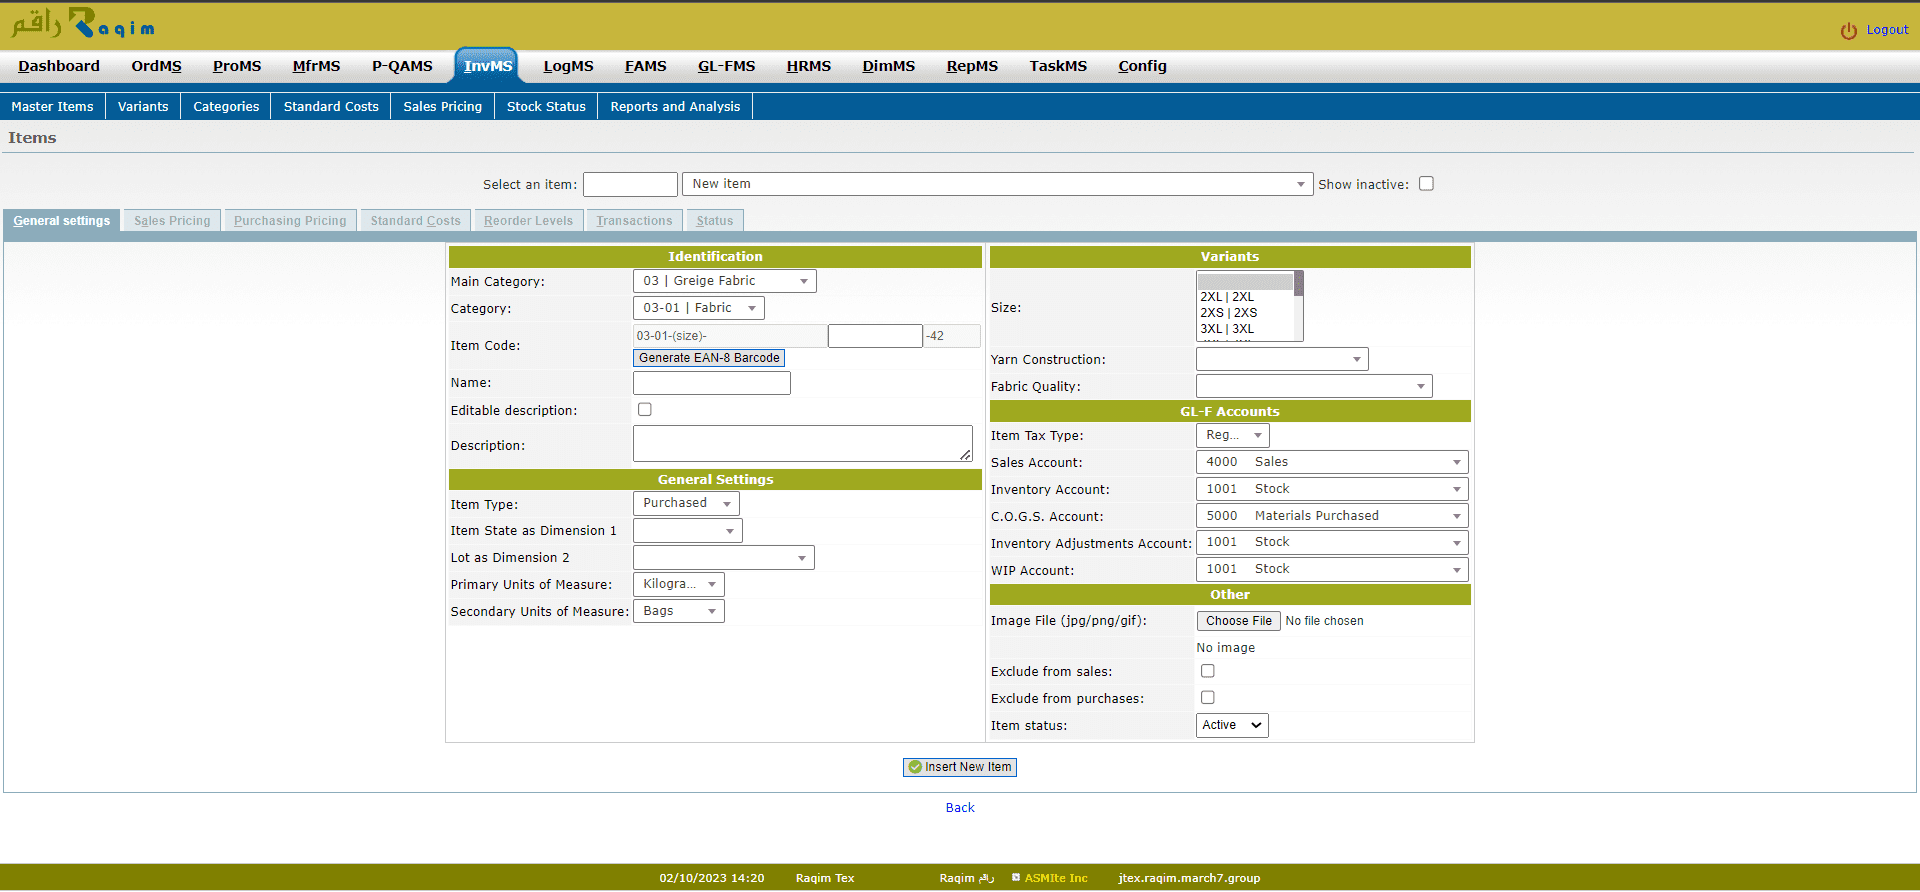Enable the Editable description checkbox
Viewport: 1920px width, 892px height.
point(645,410)
